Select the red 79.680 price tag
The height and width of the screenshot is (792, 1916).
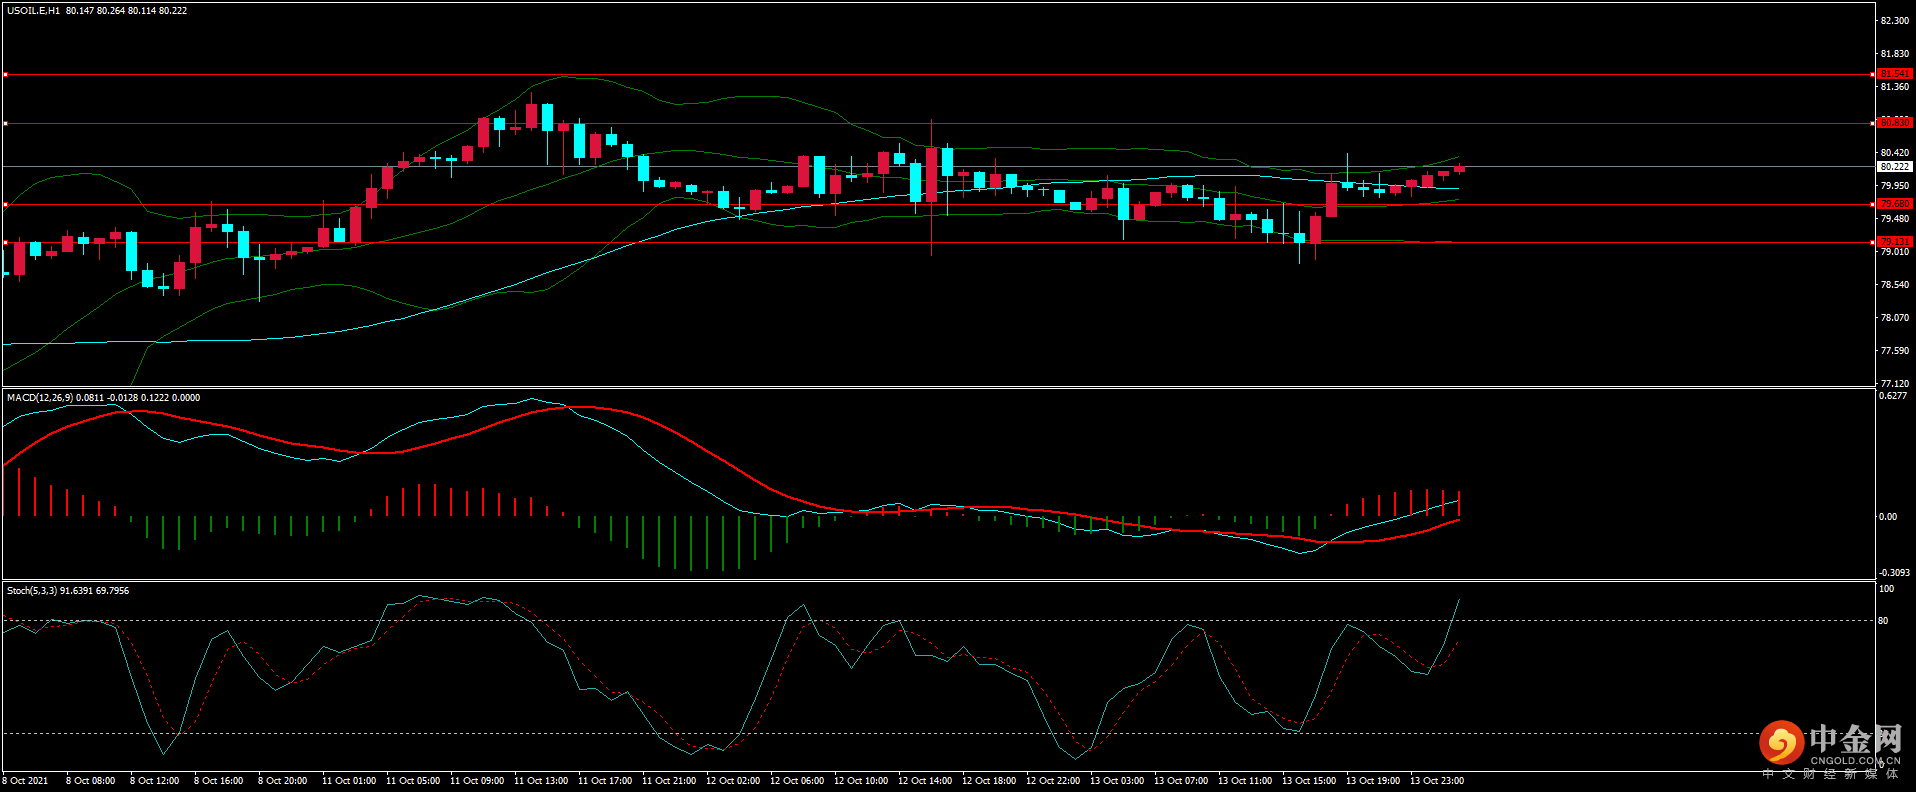(x=1894, y=204)
